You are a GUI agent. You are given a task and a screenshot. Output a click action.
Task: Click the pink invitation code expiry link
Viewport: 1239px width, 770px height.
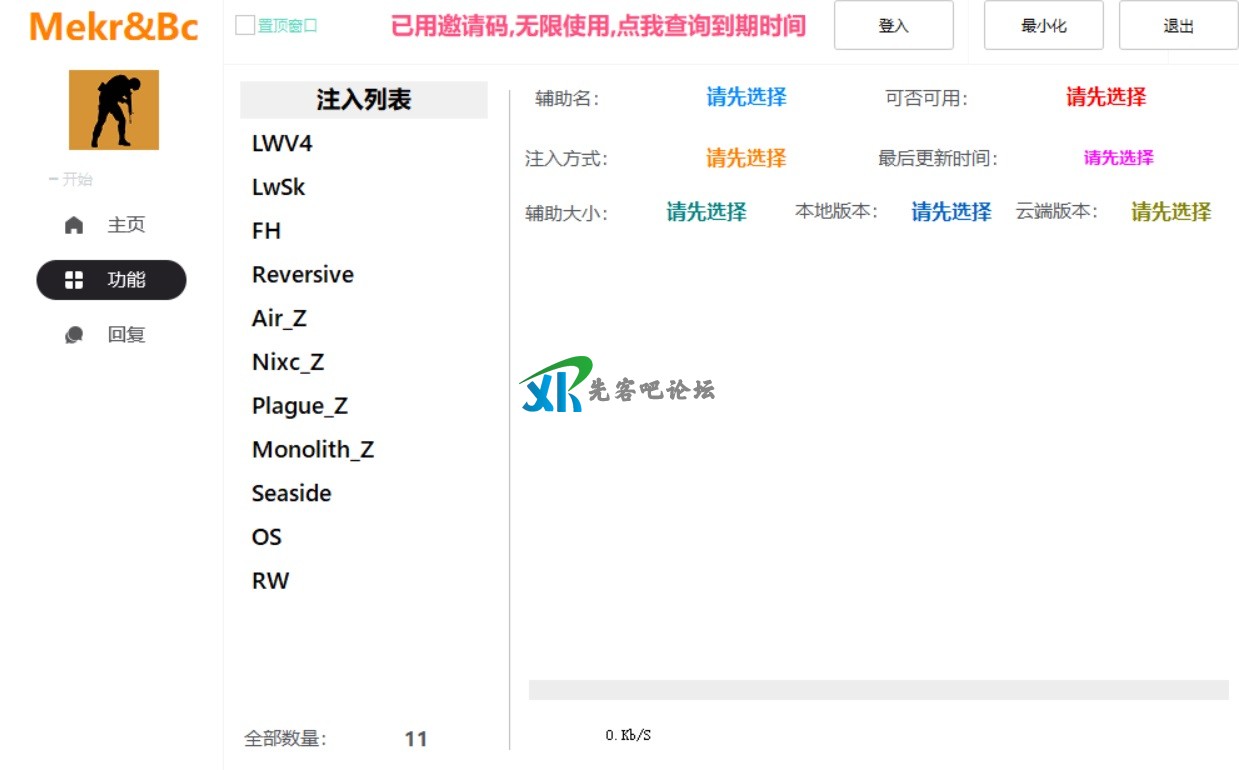597,26
